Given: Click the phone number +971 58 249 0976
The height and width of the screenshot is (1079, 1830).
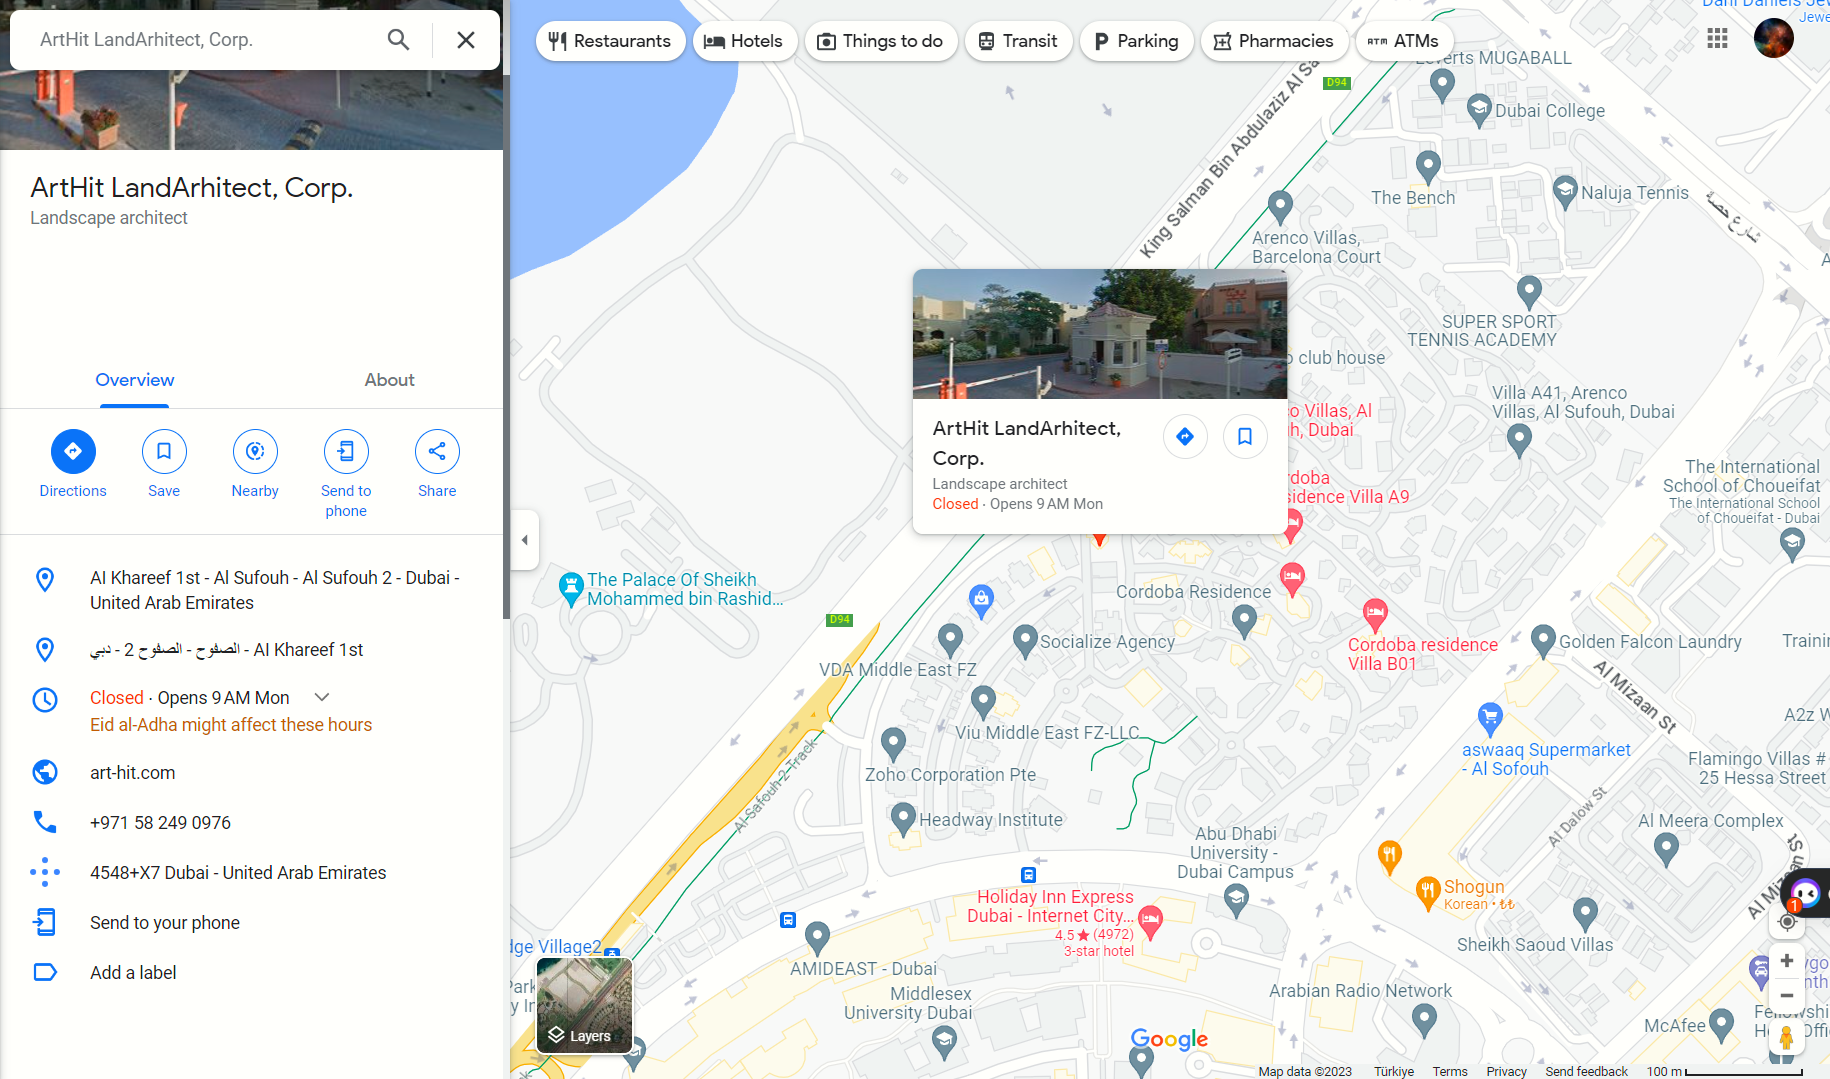Looking at the screenshot, I should point(160,823).
